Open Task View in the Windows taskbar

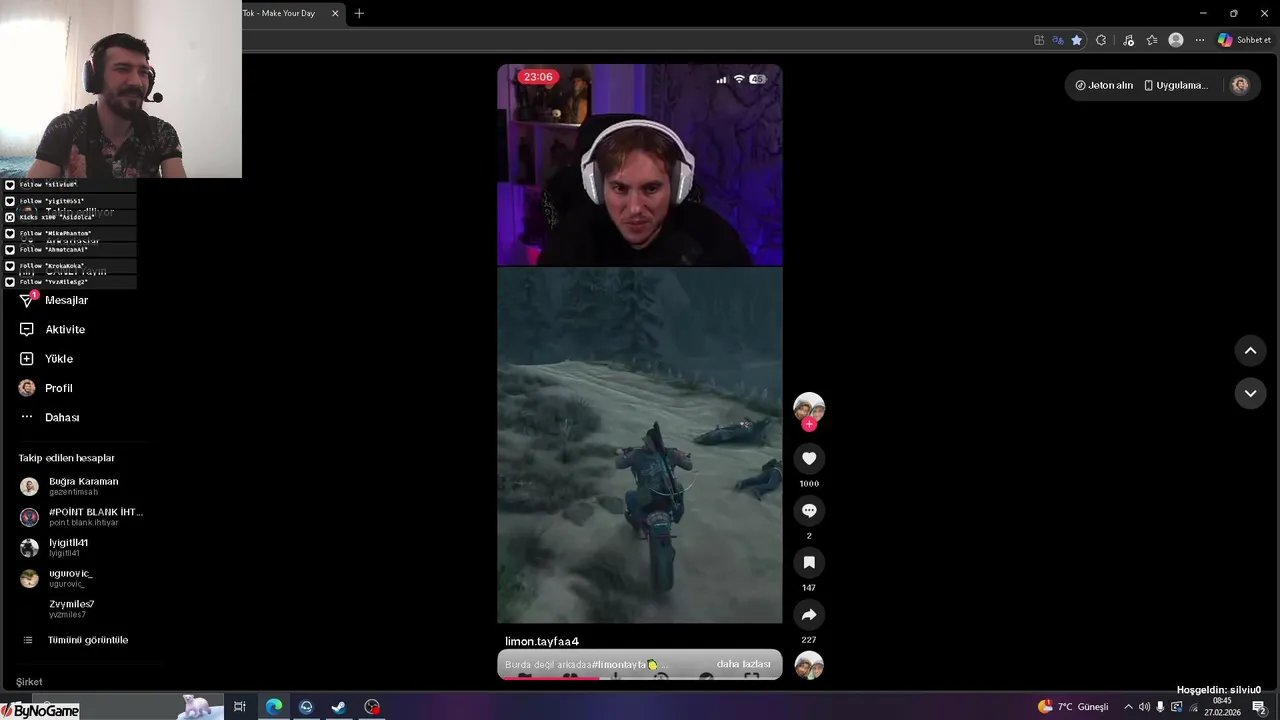[x=240, y=707]
